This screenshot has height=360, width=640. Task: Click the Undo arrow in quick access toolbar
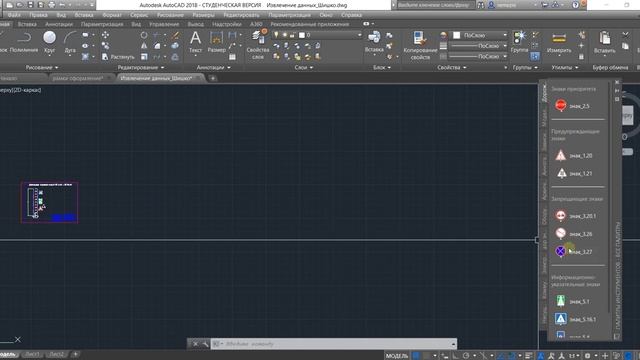(x=62, y=5)
